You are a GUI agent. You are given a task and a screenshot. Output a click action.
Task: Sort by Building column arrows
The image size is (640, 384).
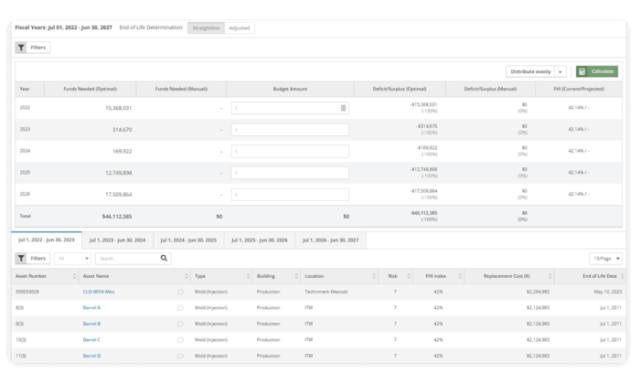(296, 276)
